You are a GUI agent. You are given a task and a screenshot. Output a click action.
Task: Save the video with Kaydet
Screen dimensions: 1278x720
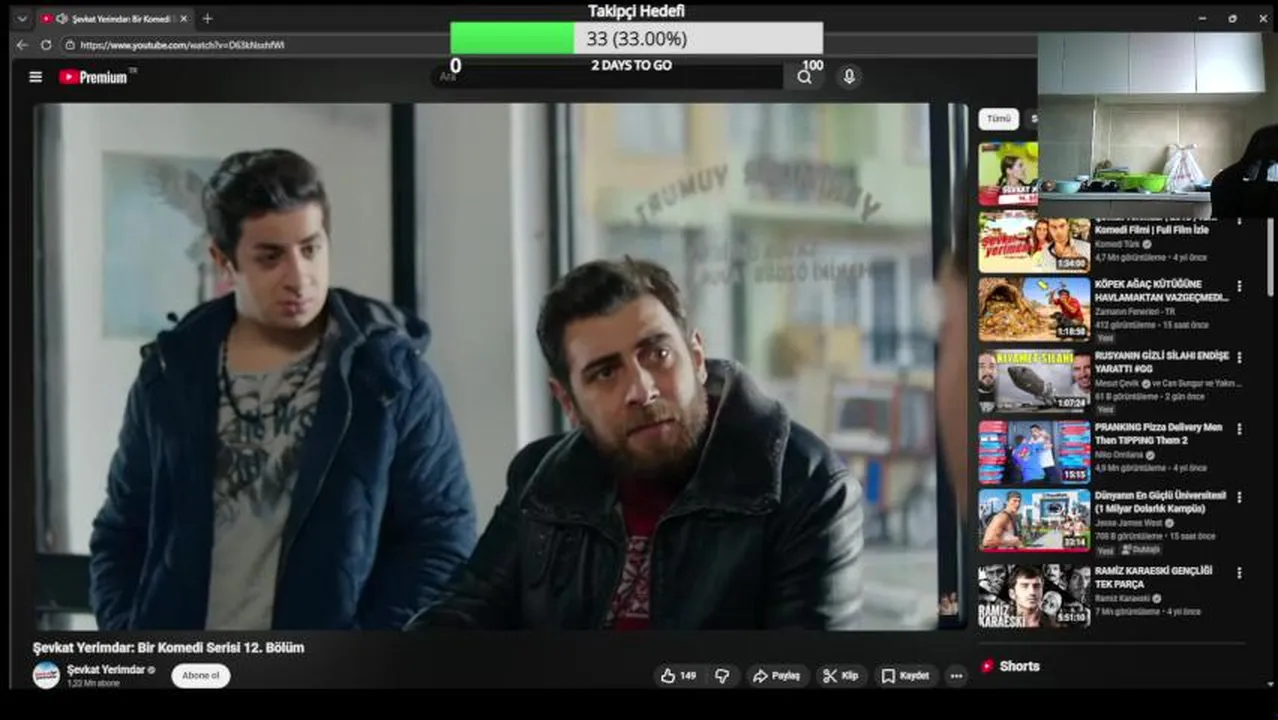click(x=906, y=676)
